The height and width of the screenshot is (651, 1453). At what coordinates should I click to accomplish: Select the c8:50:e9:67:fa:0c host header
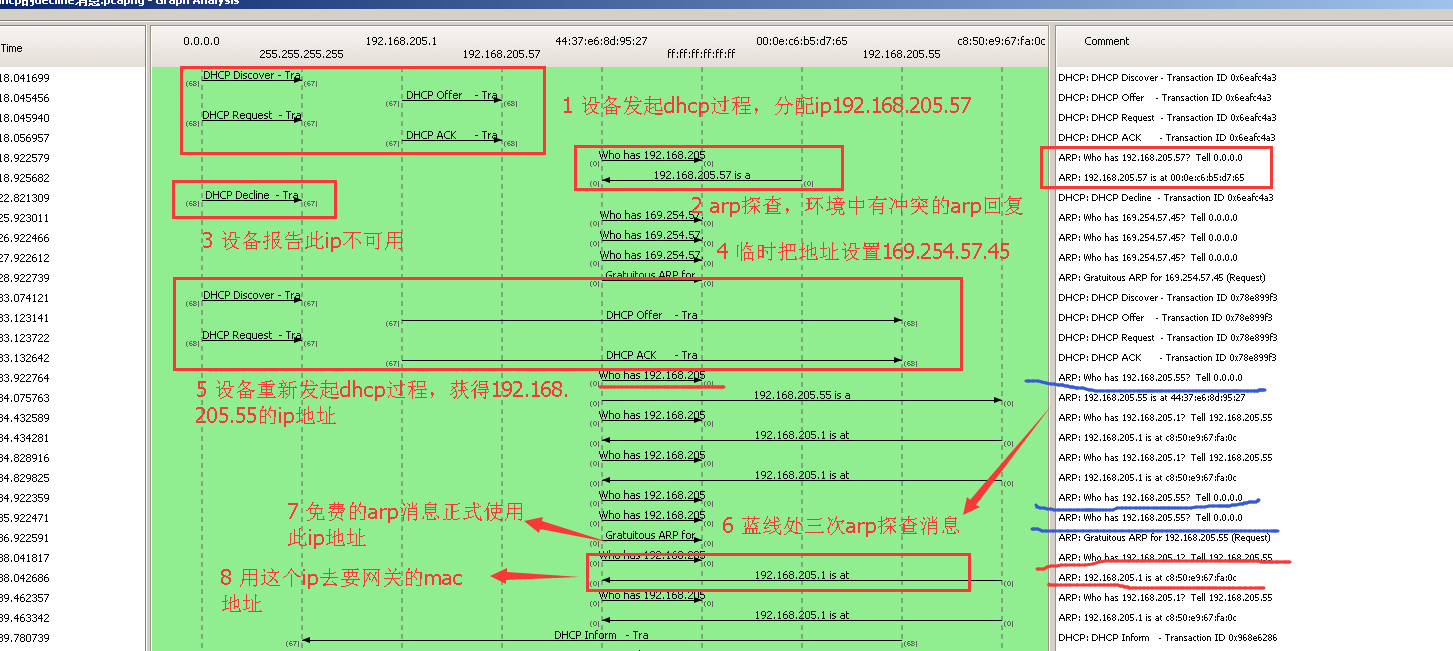[1001, 41]
